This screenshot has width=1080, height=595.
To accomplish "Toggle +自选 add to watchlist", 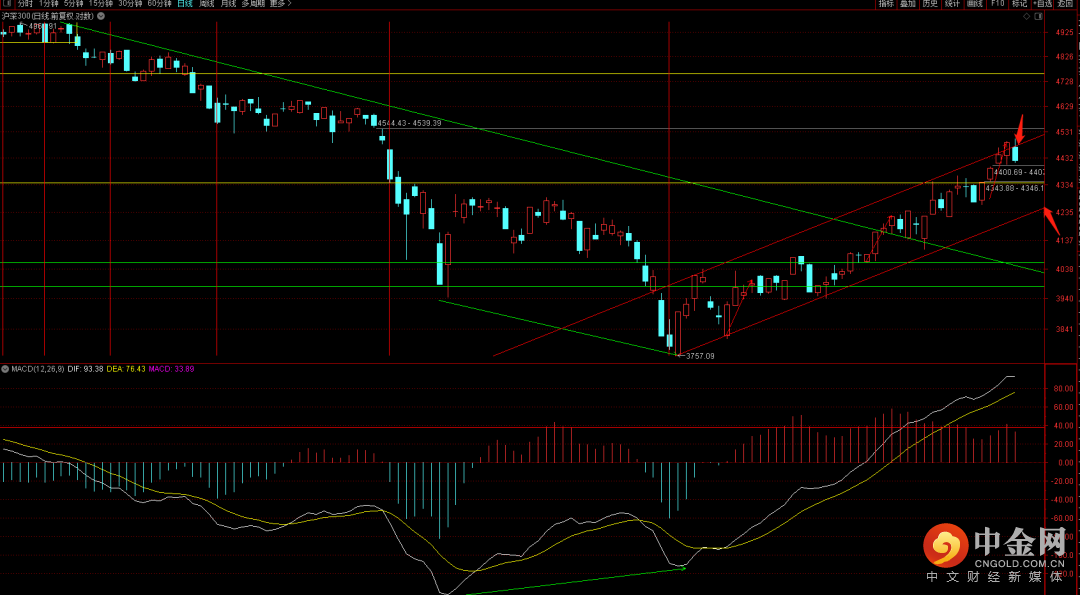I will (x=1042, y=3).
